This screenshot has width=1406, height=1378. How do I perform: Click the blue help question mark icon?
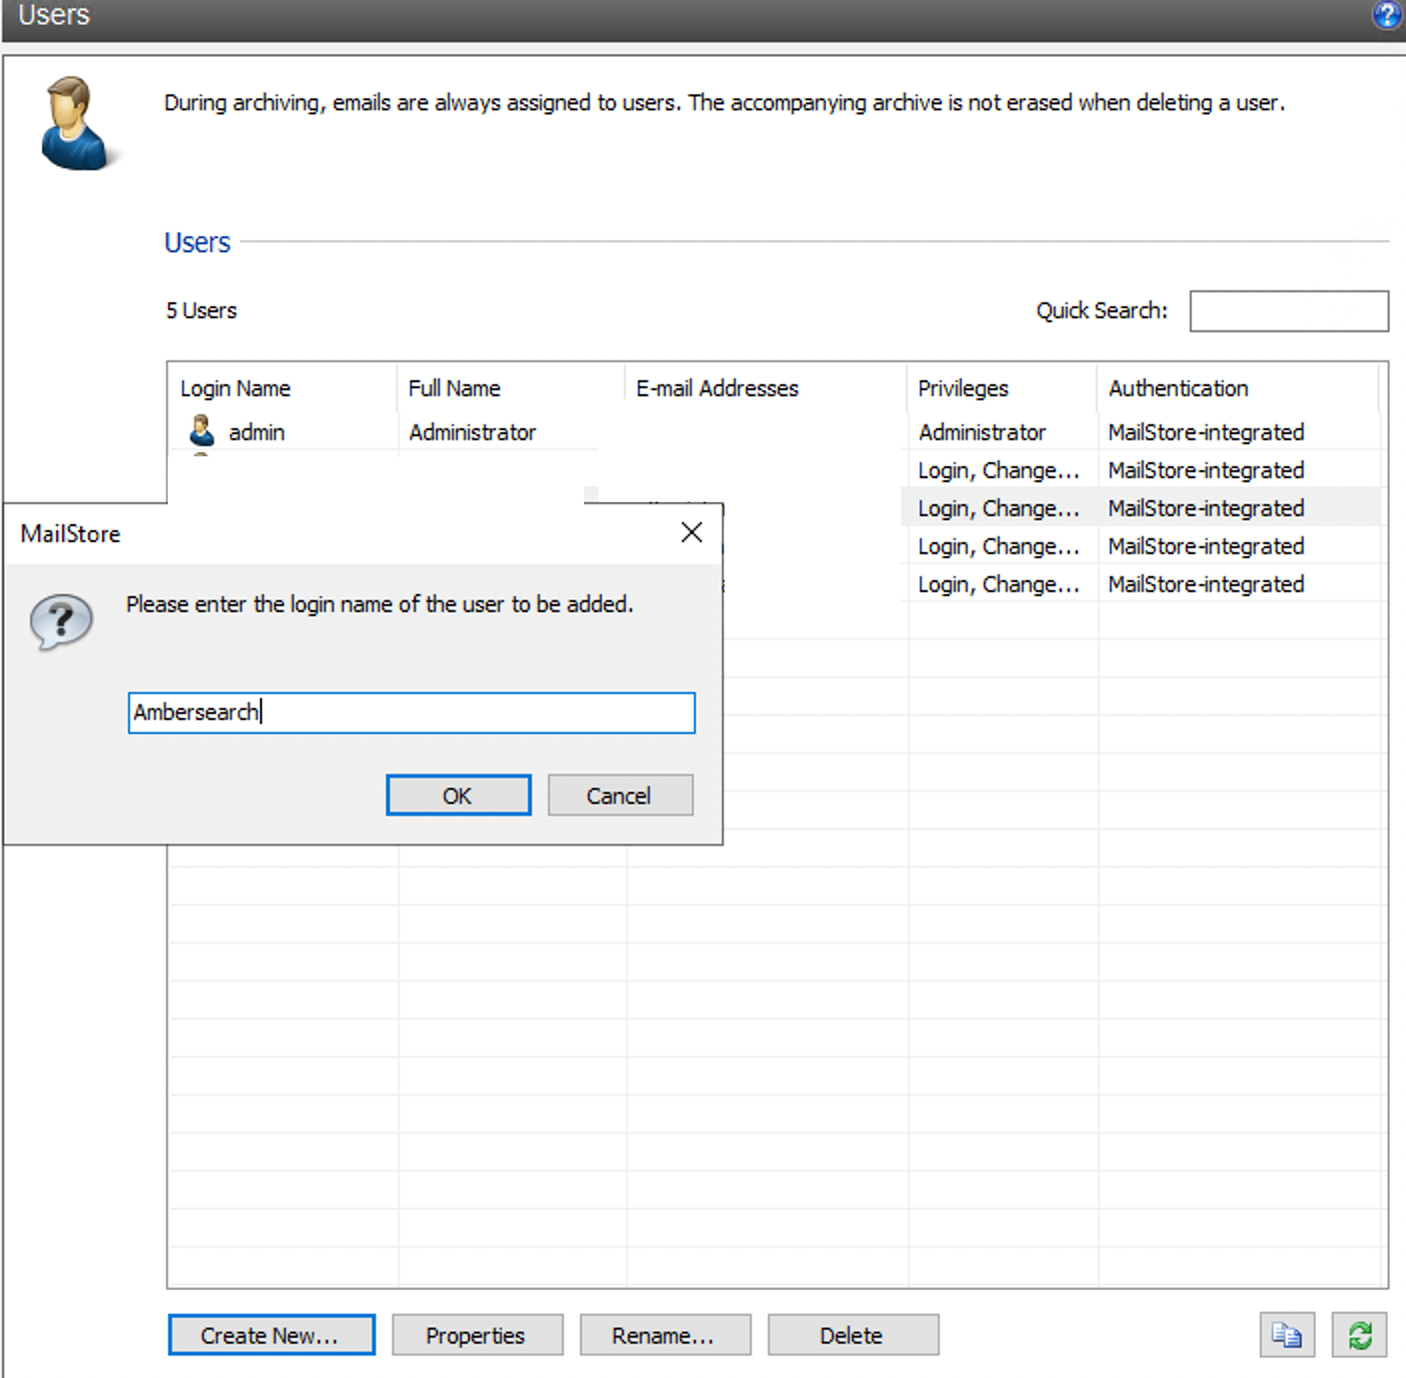click(1387, 15)
